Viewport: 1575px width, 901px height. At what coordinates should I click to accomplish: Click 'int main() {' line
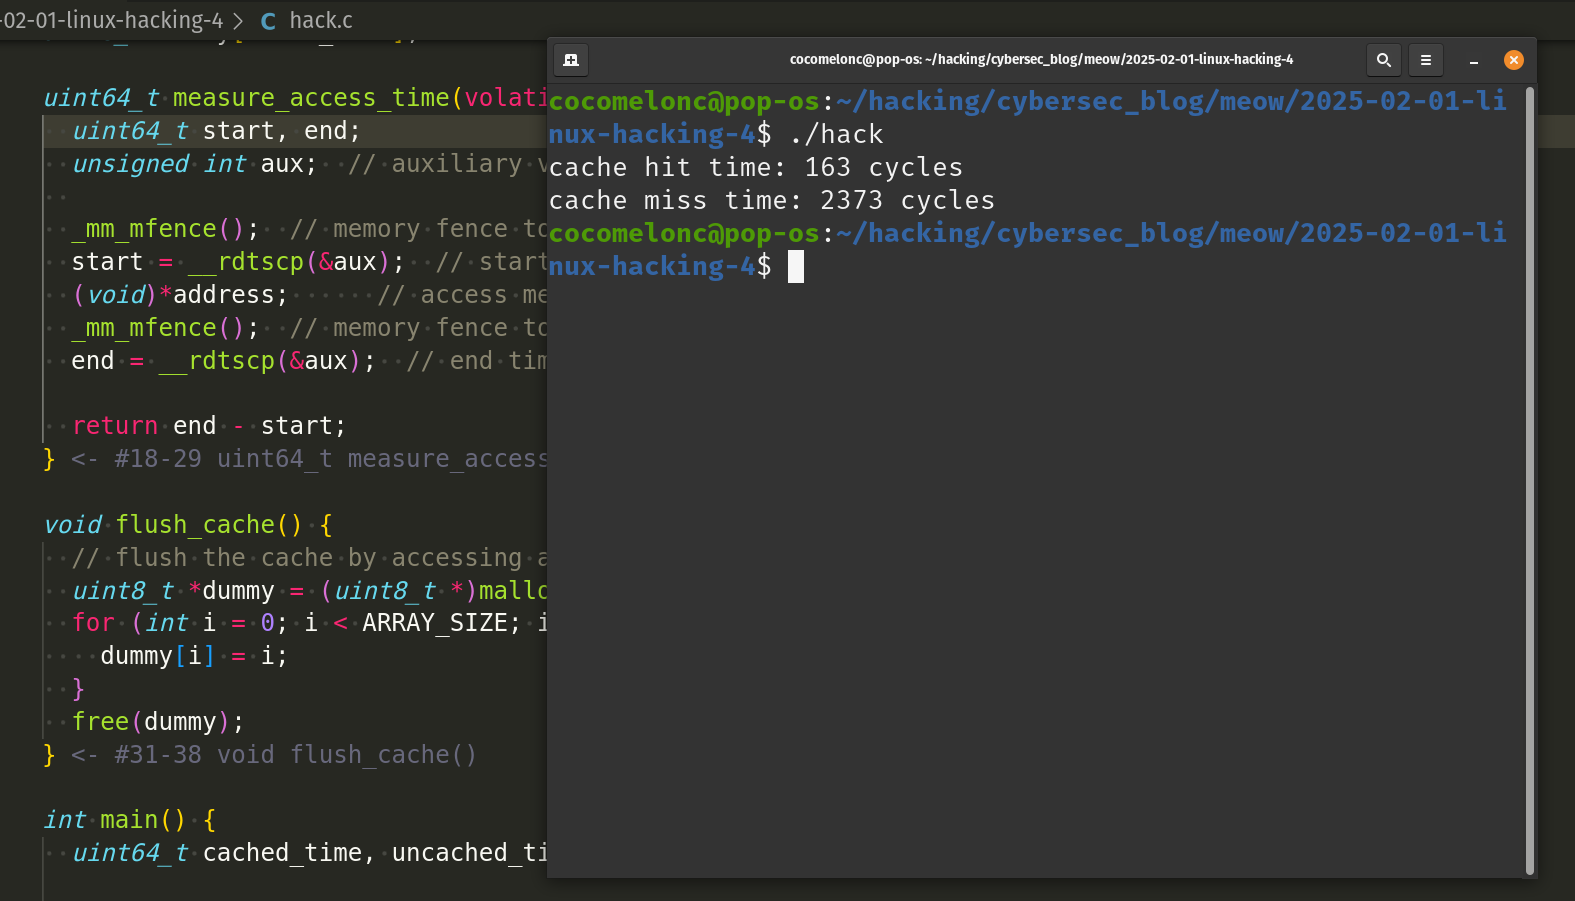pyautogui.click(x=130, y=820)
